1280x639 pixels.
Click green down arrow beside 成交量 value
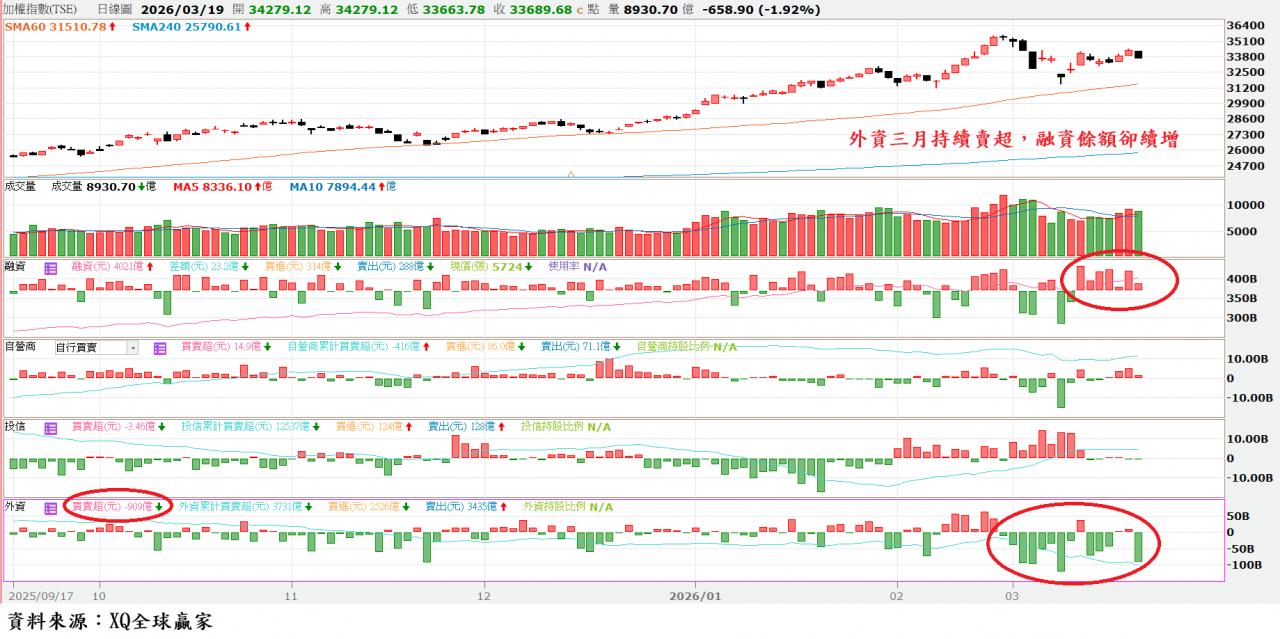pos(140,187)
